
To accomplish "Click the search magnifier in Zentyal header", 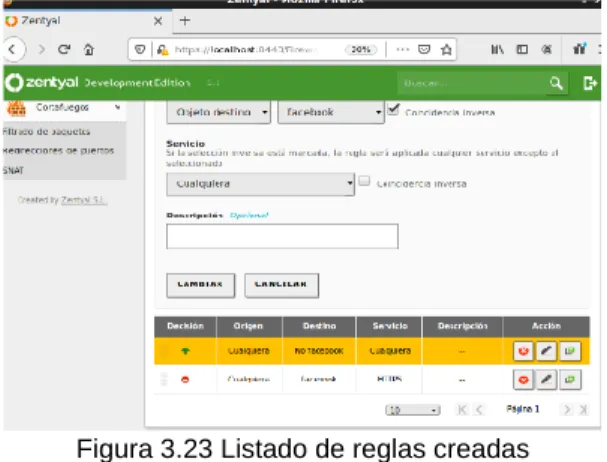I will tap(556, 83).
